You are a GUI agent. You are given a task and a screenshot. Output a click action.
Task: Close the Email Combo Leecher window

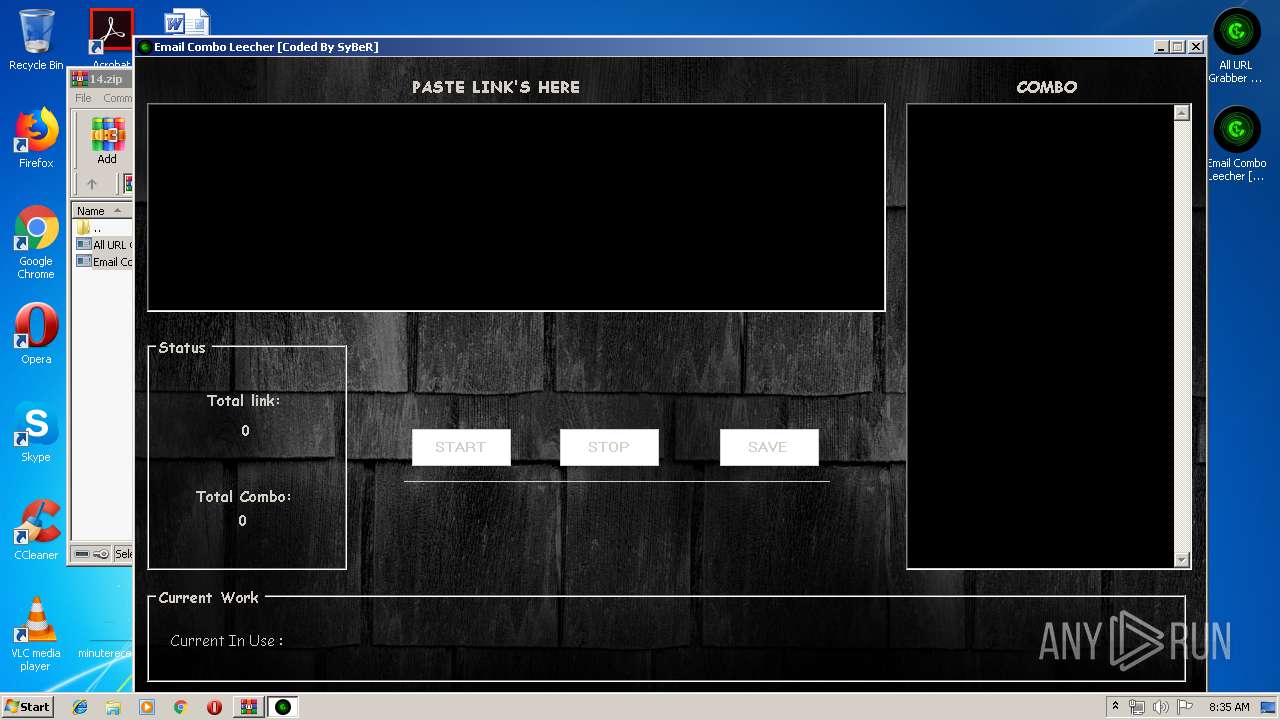(1195, 47)
